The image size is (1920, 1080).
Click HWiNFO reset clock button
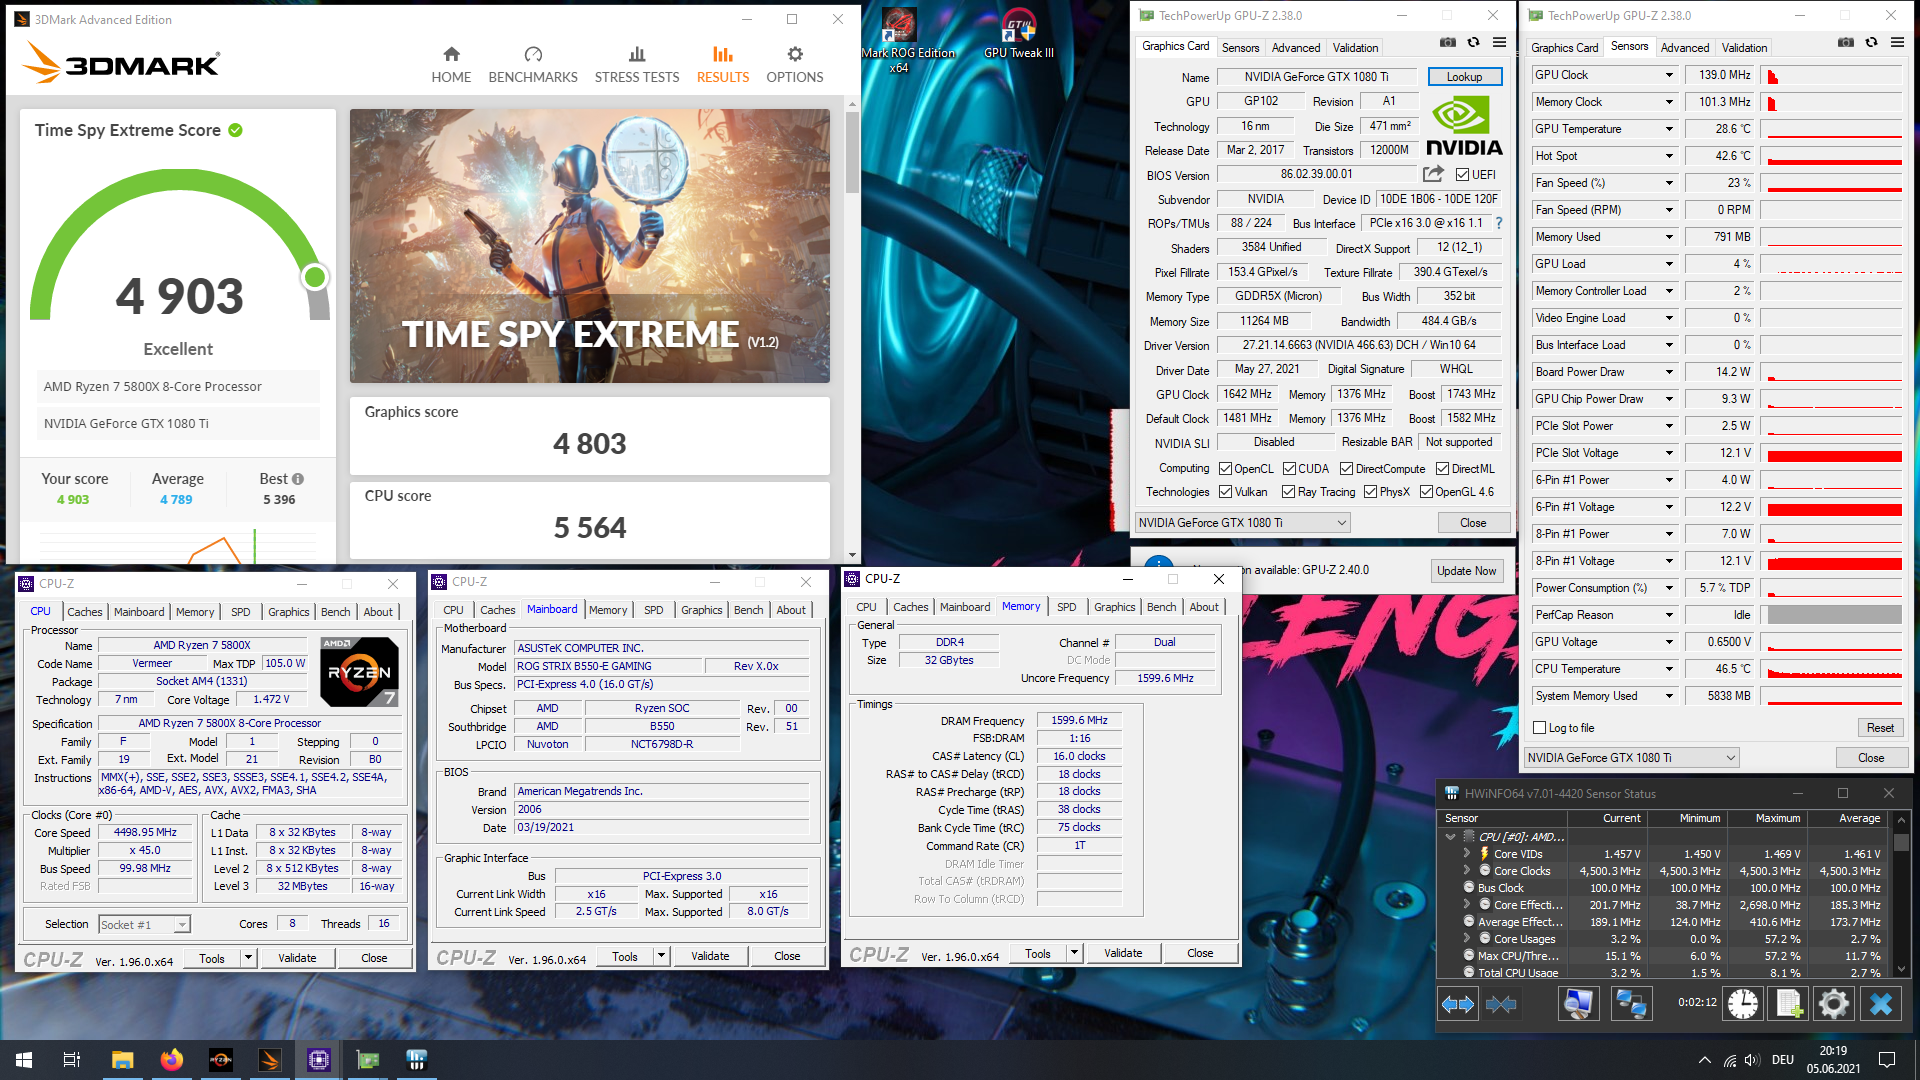1743,1004
